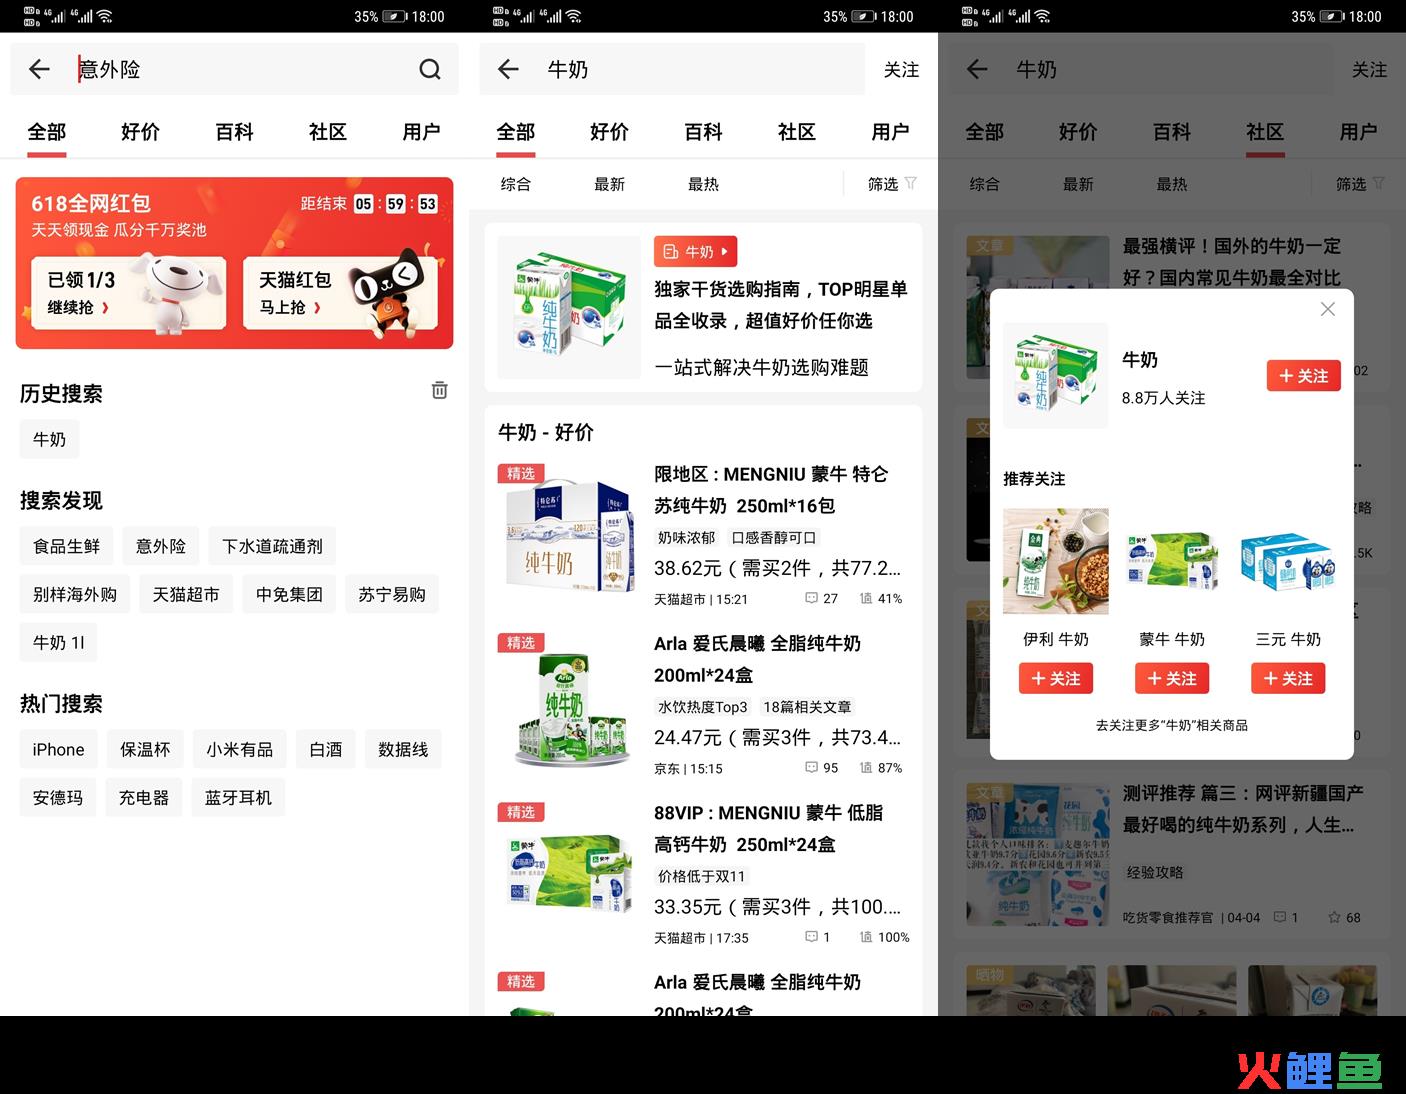Select 用户 tab in left screen

[x=421, y=132]
